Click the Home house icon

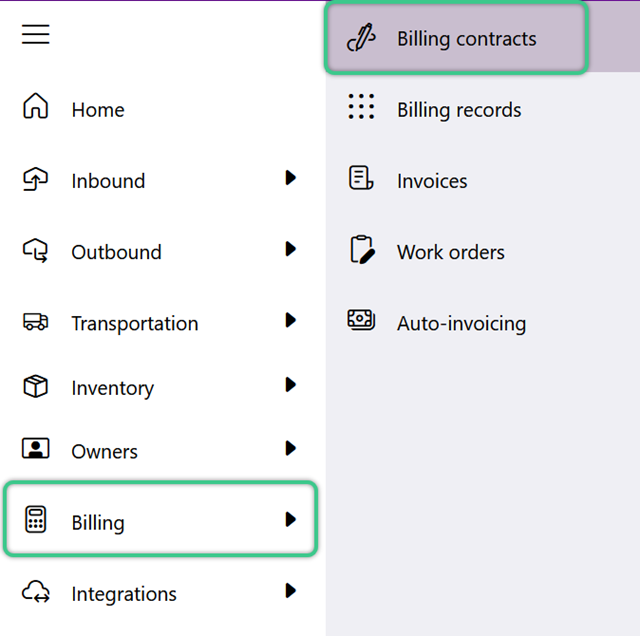pyautogui.click(x=36, y=106)
